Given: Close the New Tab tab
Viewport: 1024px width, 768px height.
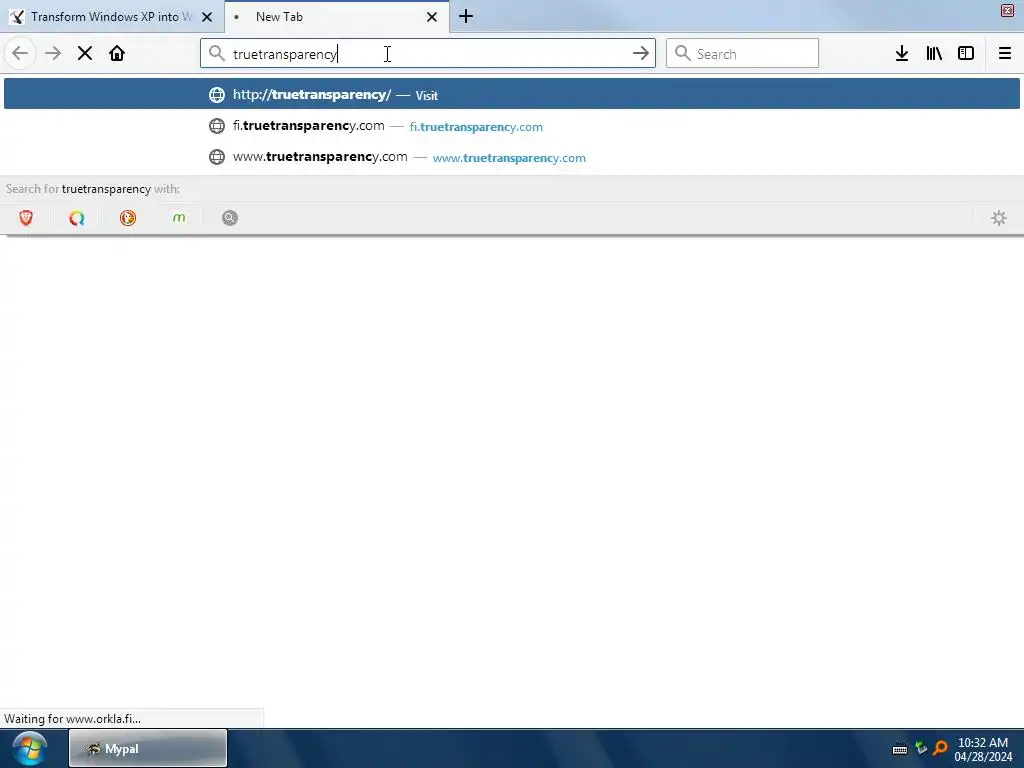Looking at the screenshot, I should [432, 17].
